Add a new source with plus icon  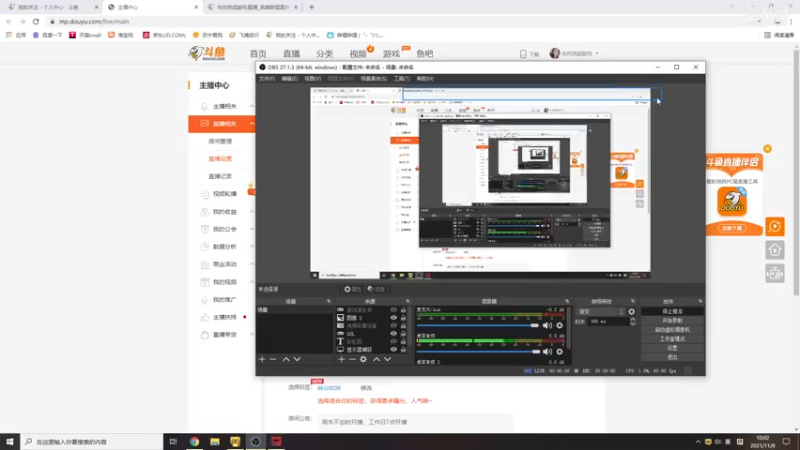click(341, 359)
